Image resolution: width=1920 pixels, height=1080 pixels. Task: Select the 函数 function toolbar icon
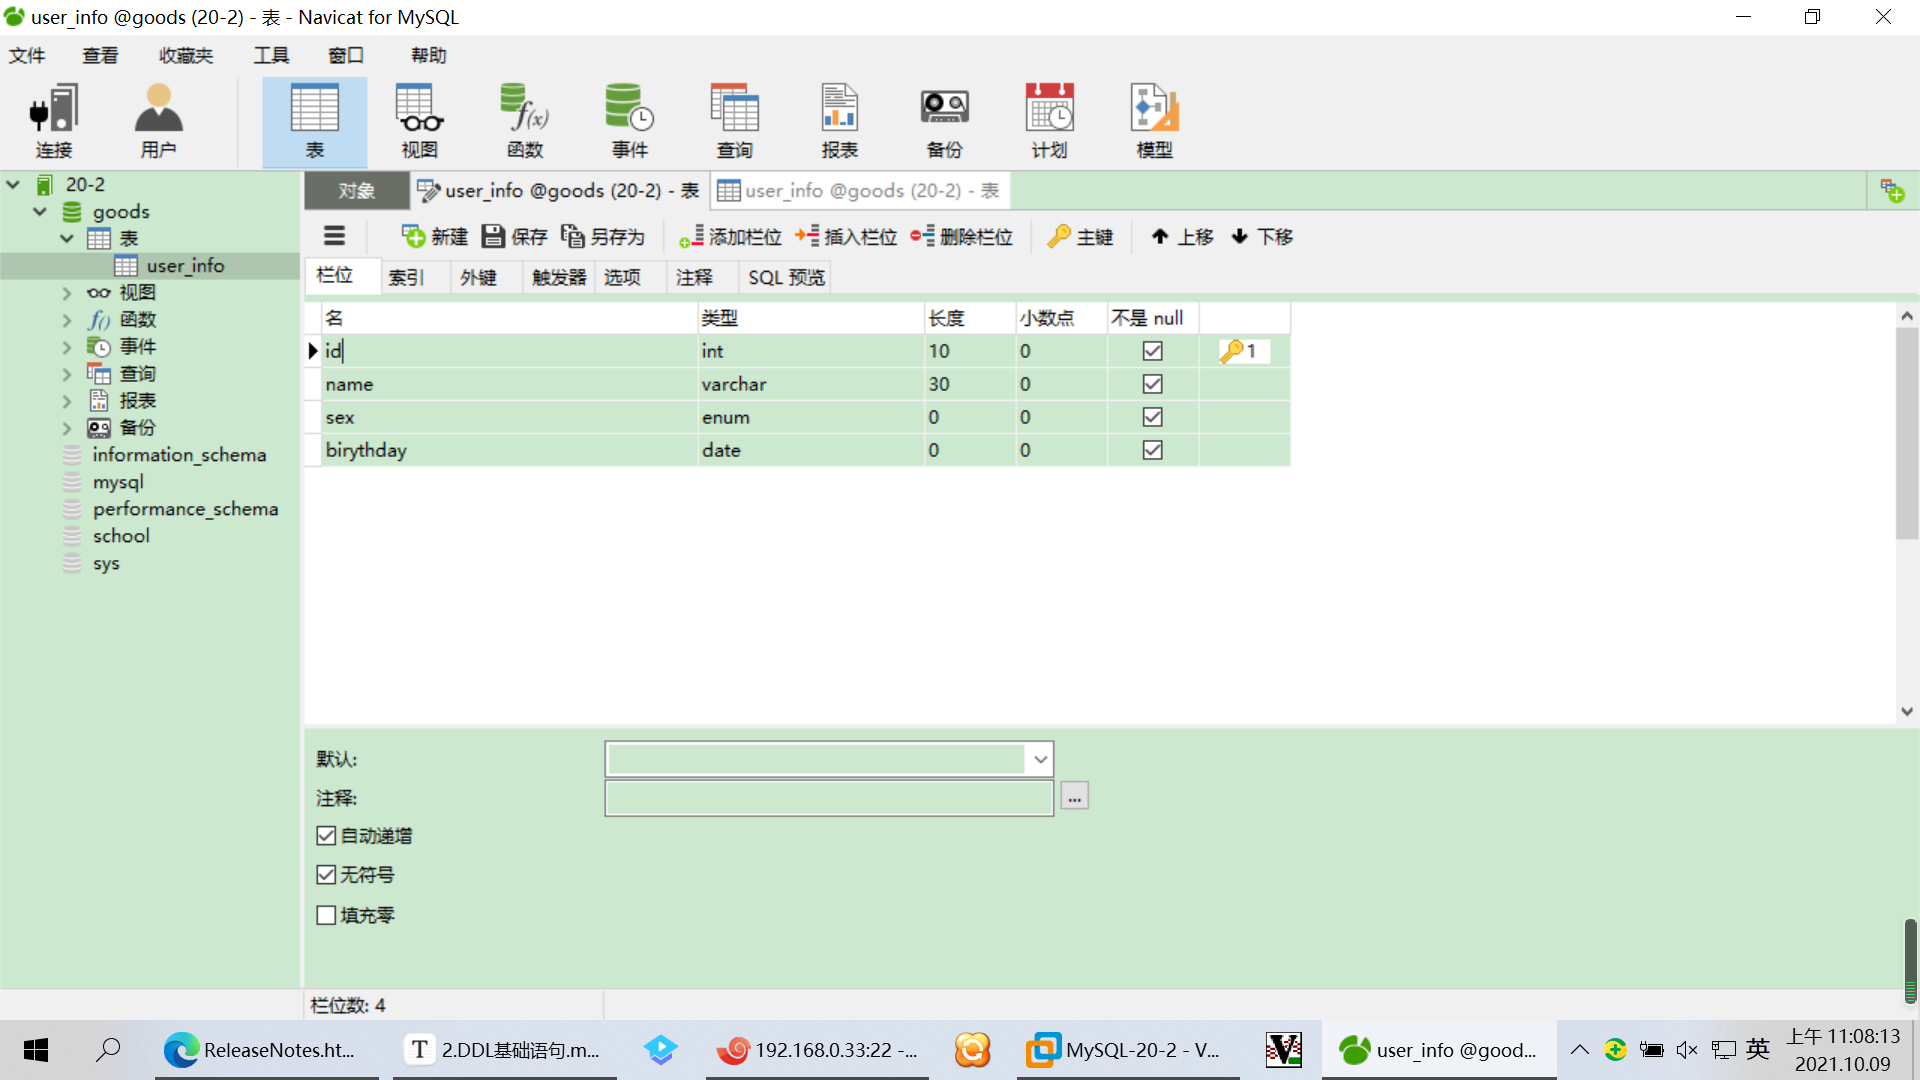524,120
